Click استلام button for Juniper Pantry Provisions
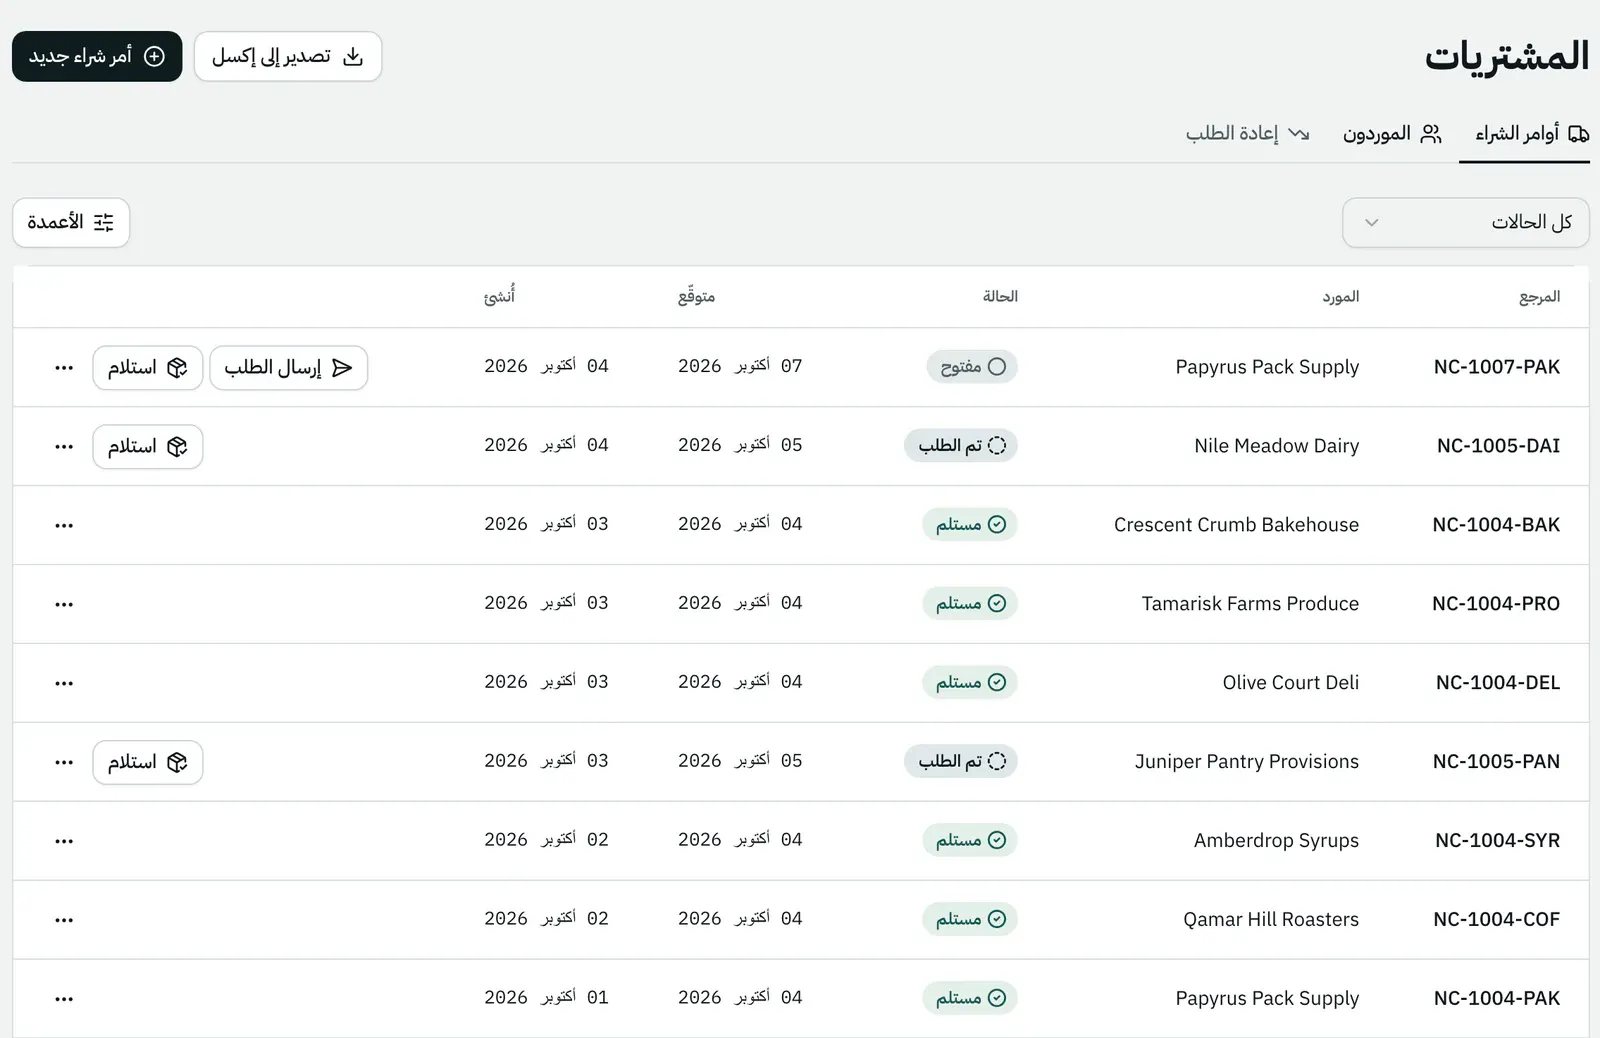 point(148,763)
